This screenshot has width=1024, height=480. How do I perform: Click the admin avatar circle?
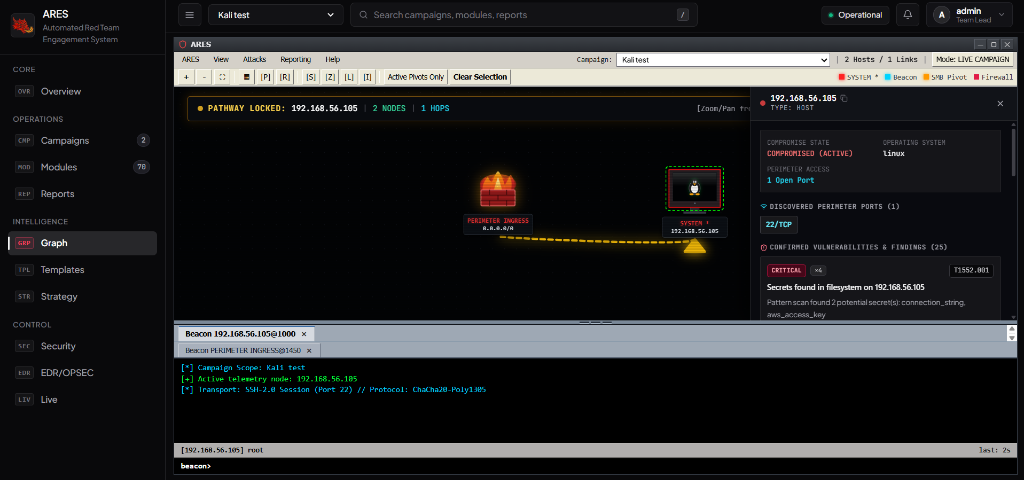(x=941, y=15)
